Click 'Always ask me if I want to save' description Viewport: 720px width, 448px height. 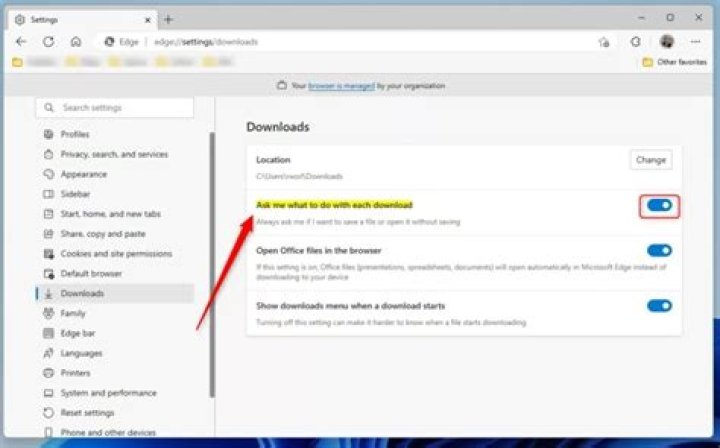point(358,222)
